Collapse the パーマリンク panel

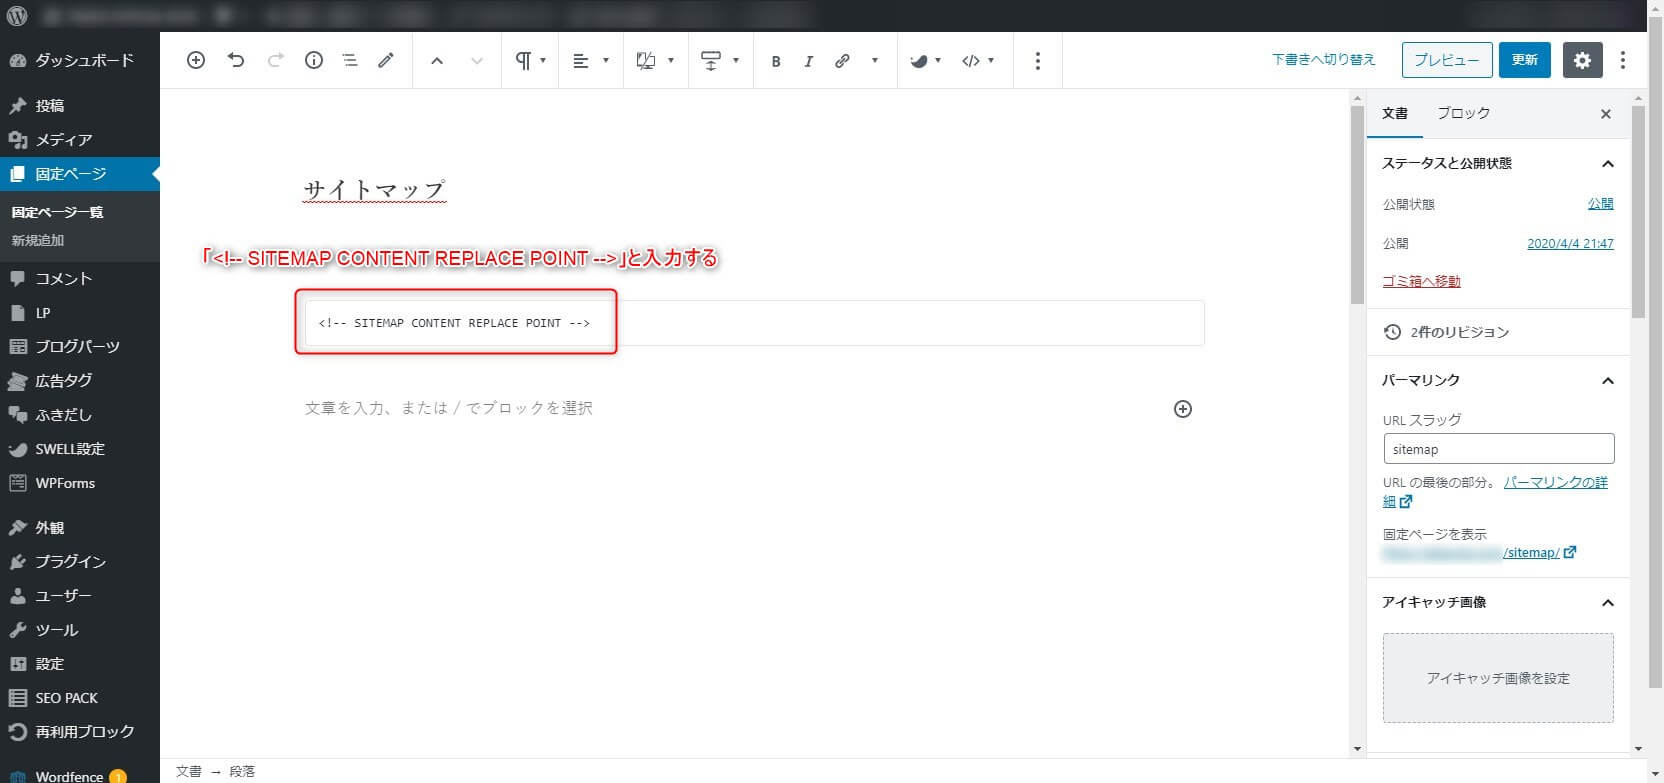coord(1607,381)
